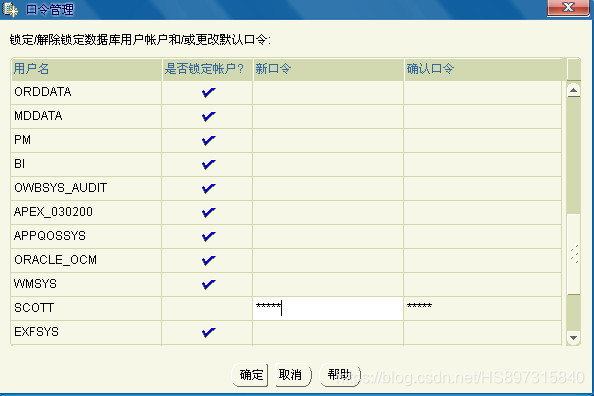Close the 口令管理 dialog

point(568,8)
